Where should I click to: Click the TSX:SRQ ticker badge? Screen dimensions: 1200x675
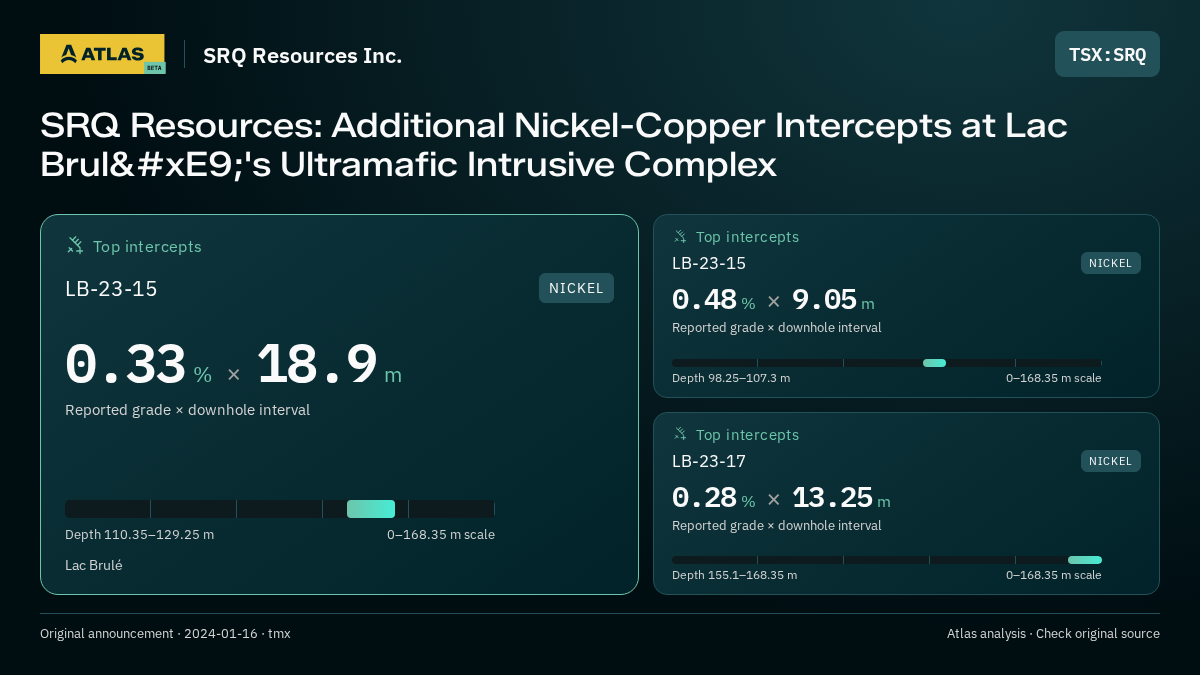(1107, 54)
